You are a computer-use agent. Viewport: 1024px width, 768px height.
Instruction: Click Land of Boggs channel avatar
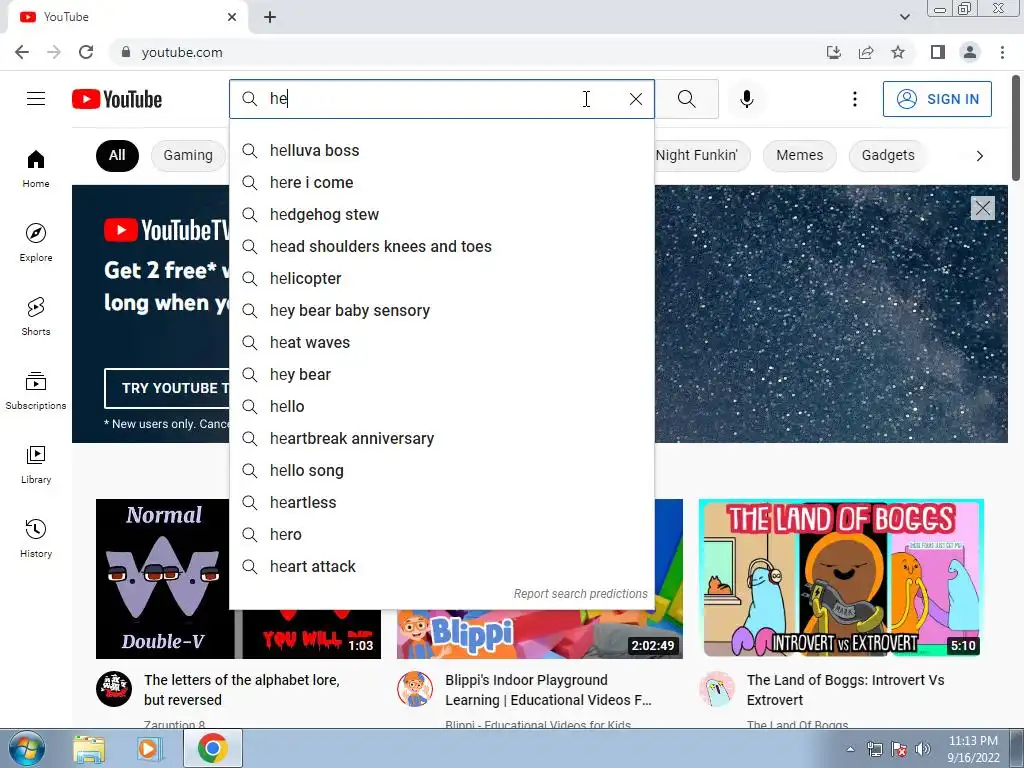click(716, 689)
